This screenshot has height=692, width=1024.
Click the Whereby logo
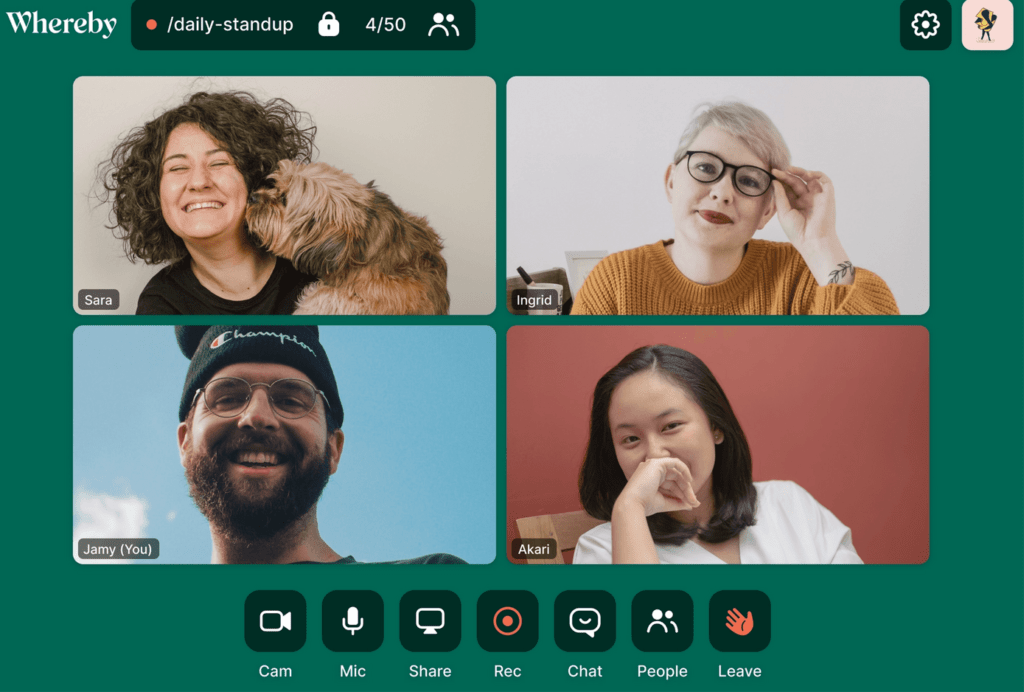tap(61, 24)
